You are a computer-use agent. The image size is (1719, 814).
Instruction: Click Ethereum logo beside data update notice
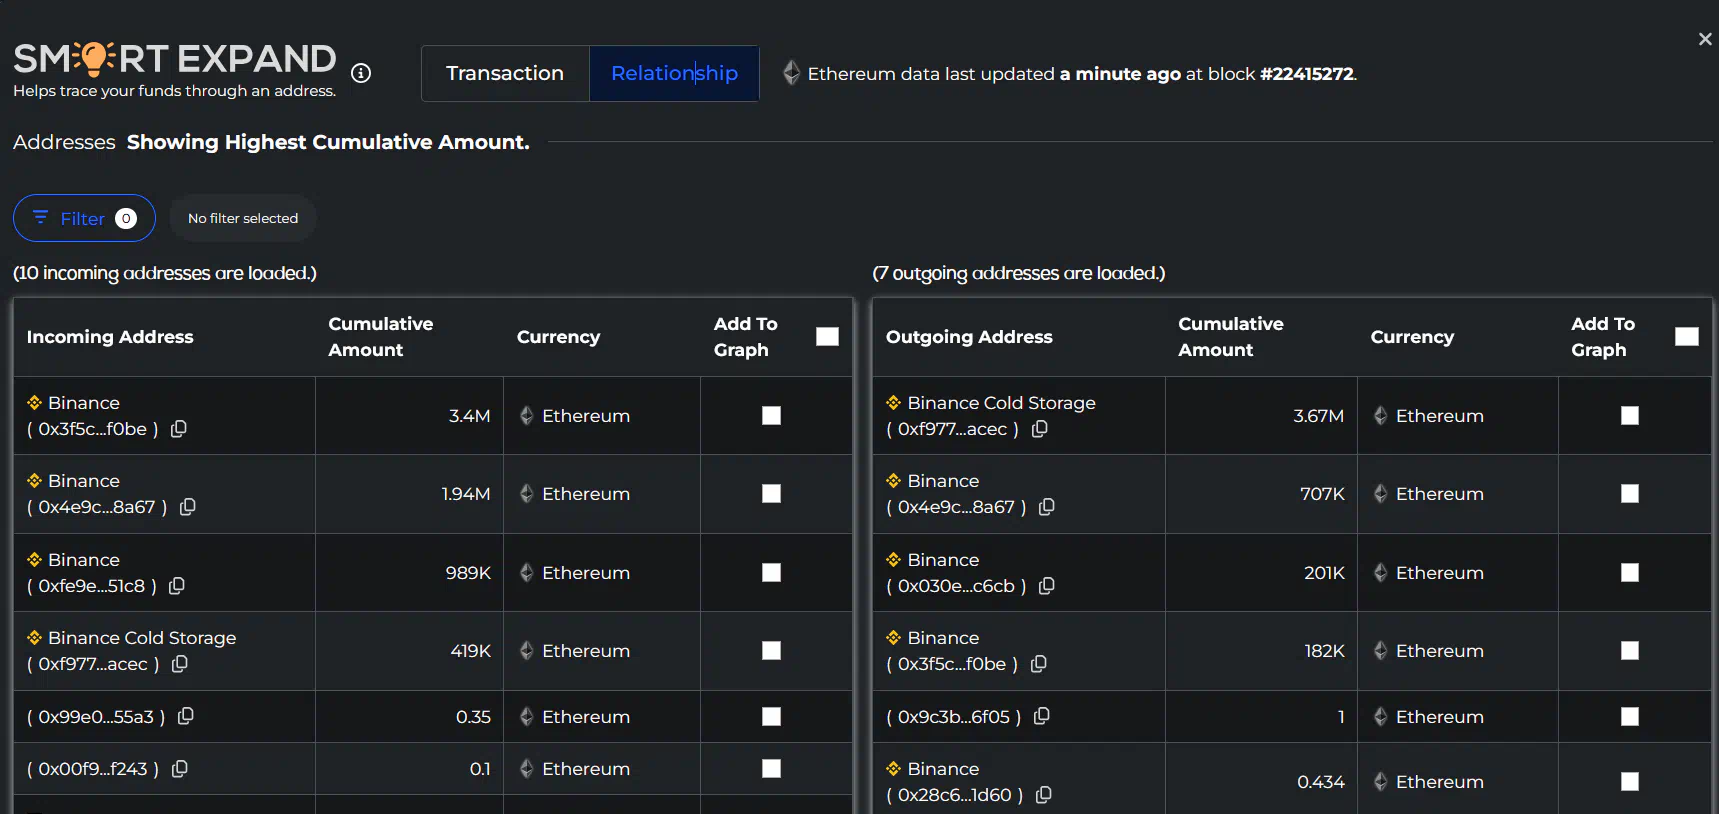(791, 73)
